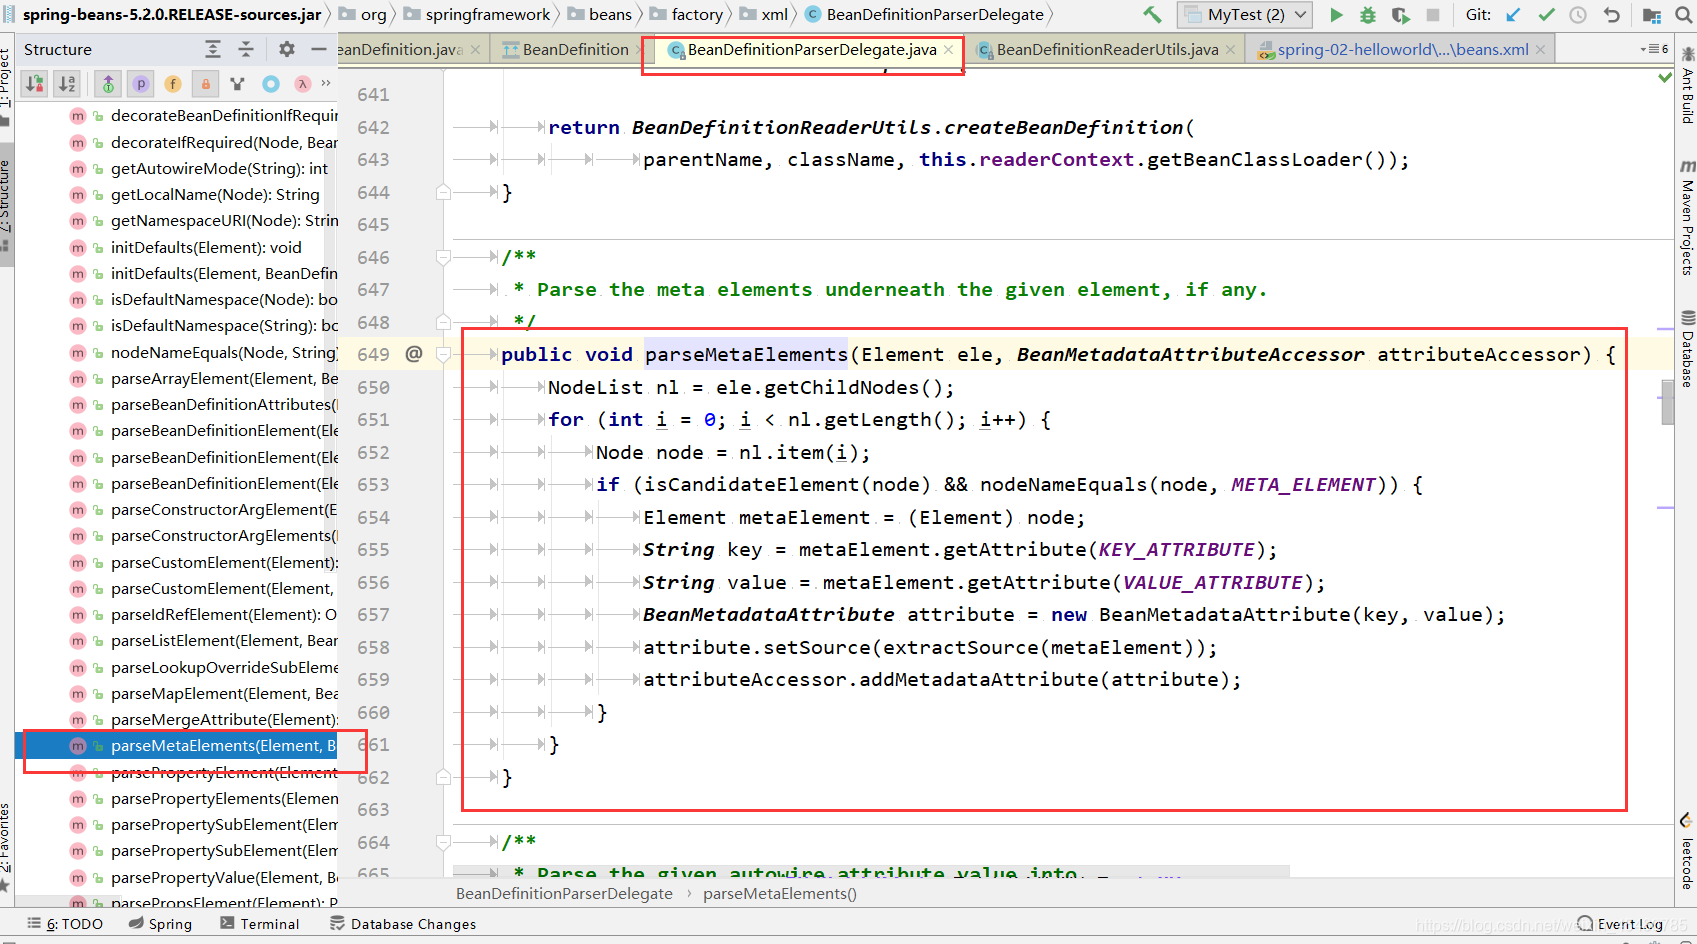This screenshot has width=1697, height=944.
Task: Open the Database tool window
Action: [x=1687, y=350]
